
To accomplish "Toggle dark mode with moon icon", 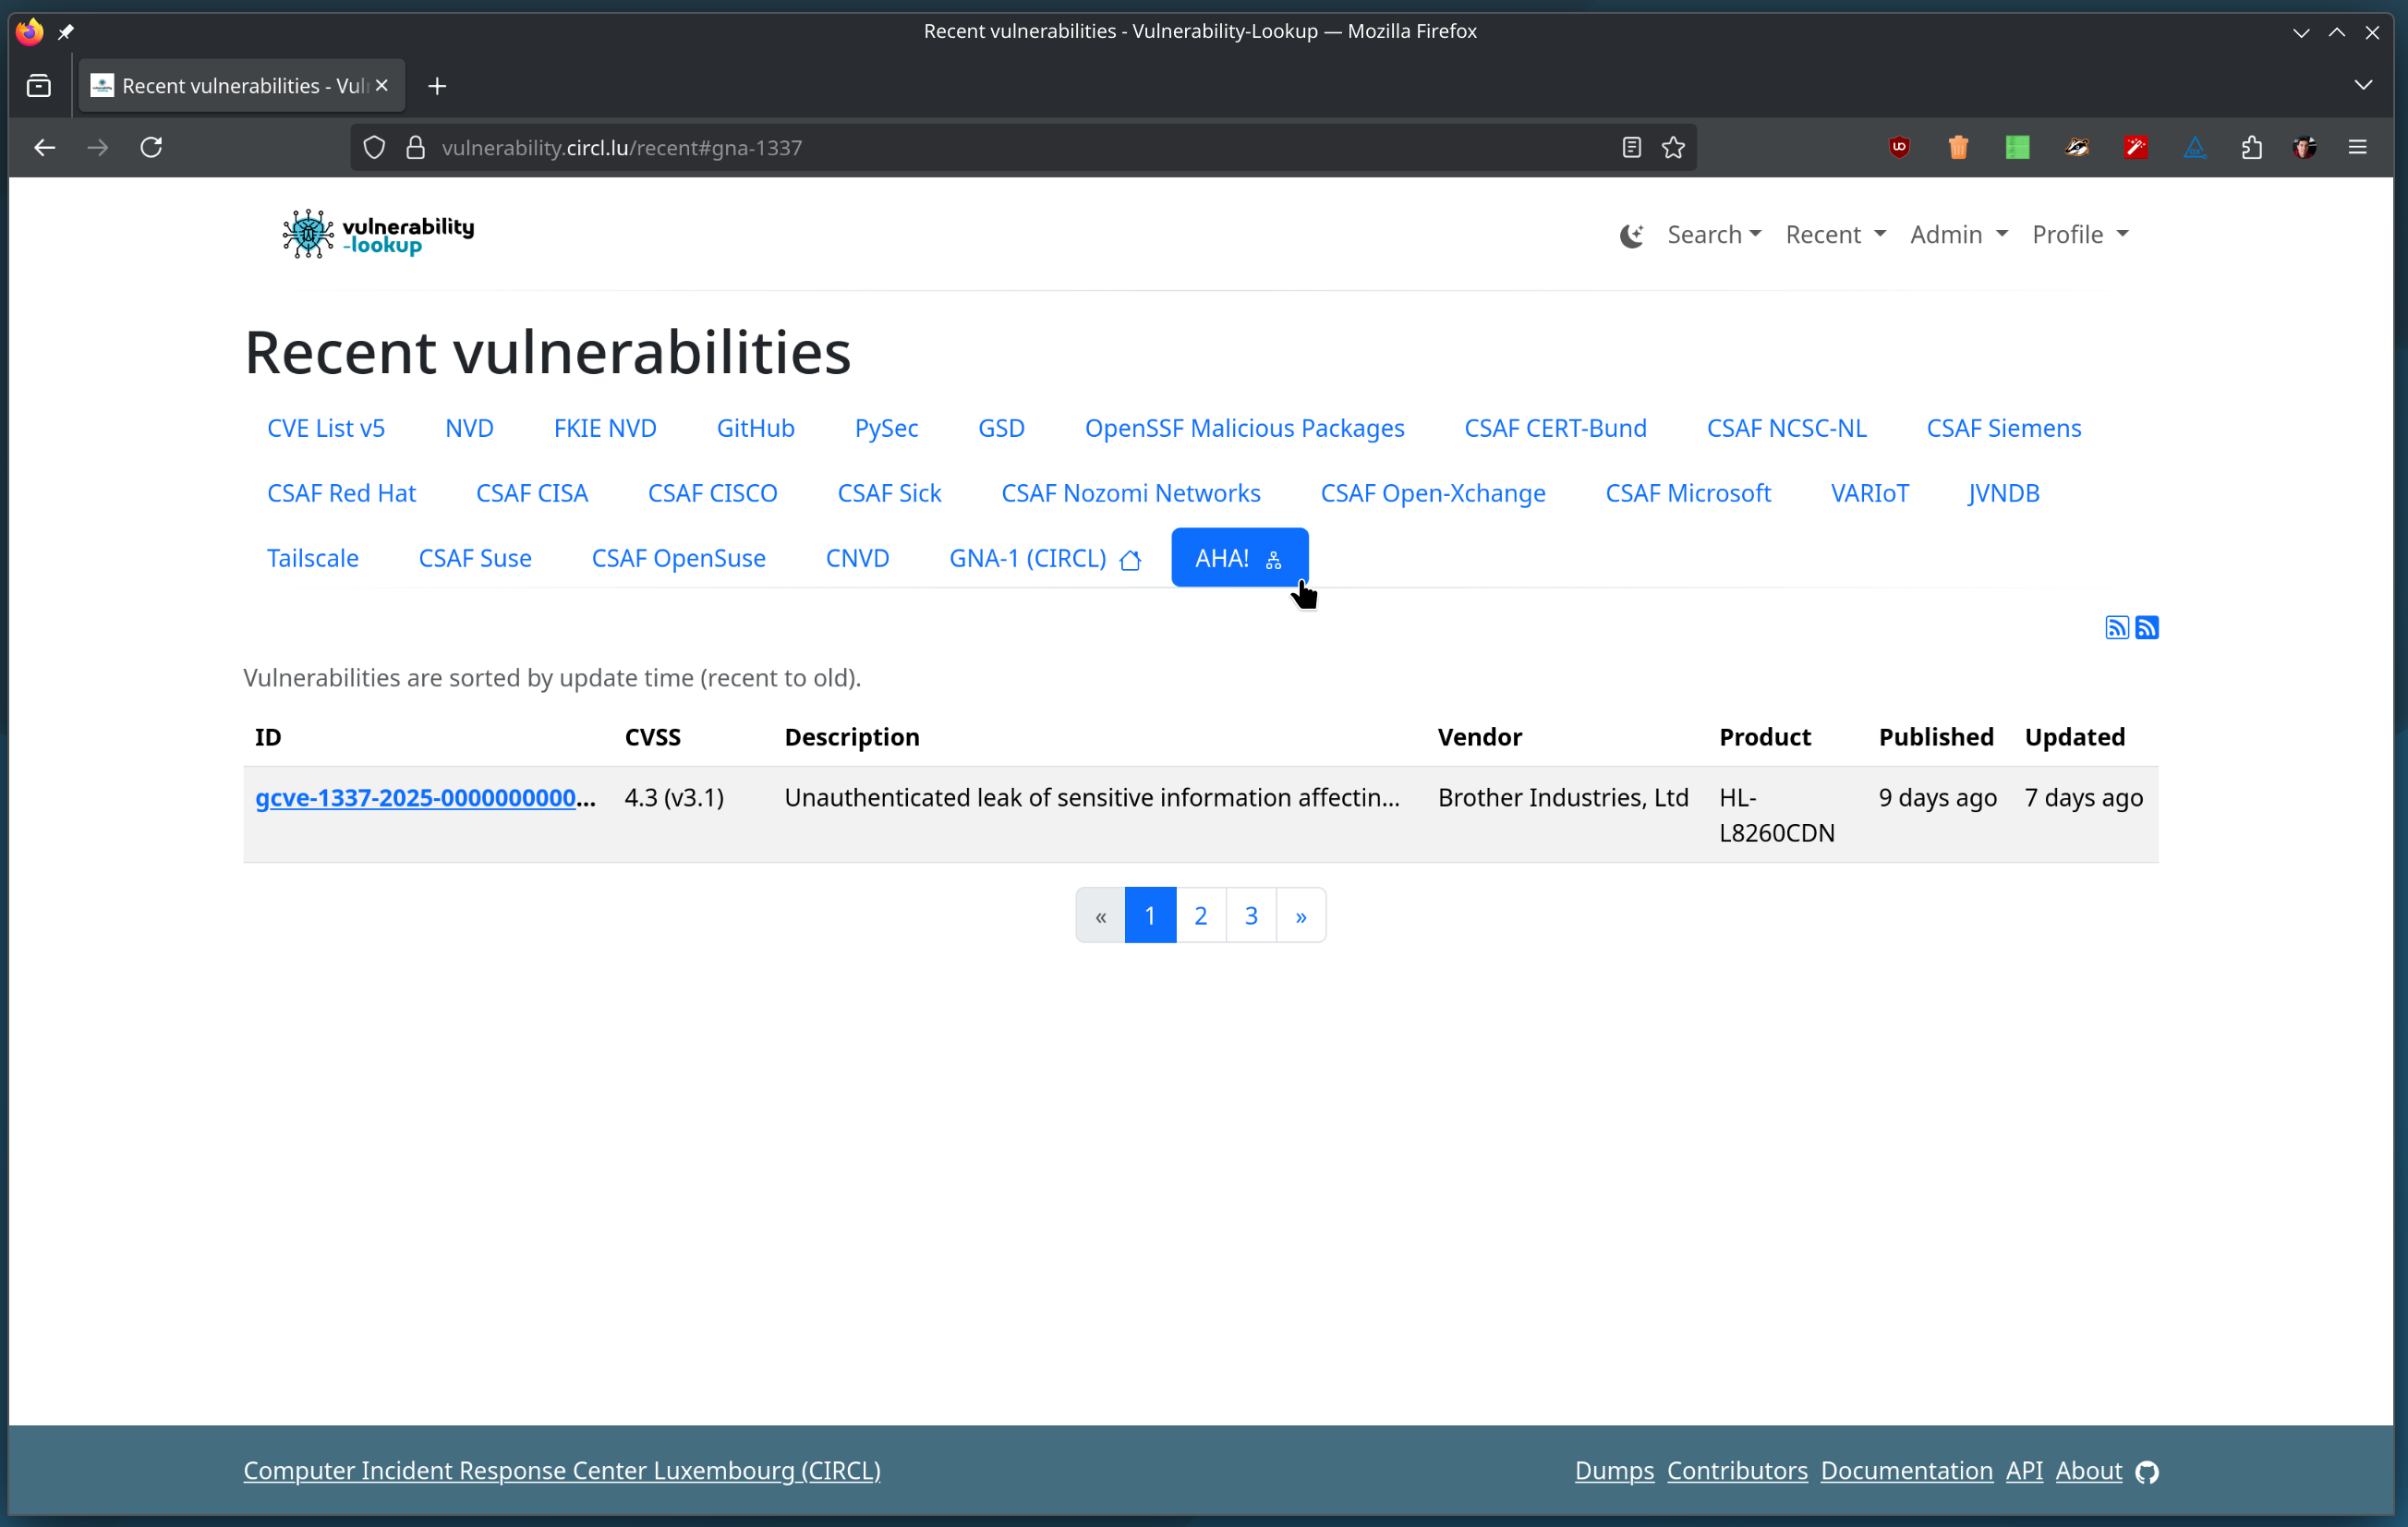I will (x=1631, y=235).
